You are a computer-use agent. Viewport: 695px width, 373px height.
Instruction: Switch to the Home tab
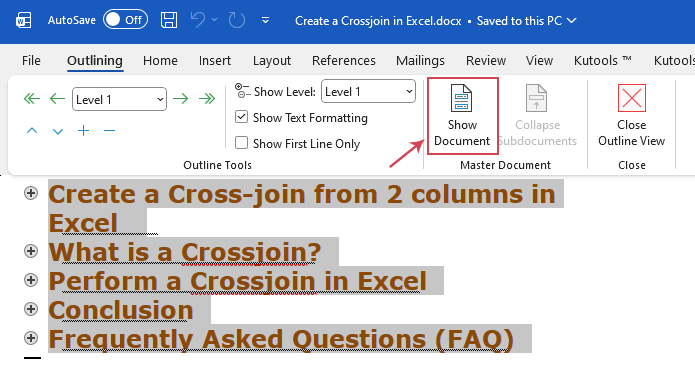click(x=160, y=60)
